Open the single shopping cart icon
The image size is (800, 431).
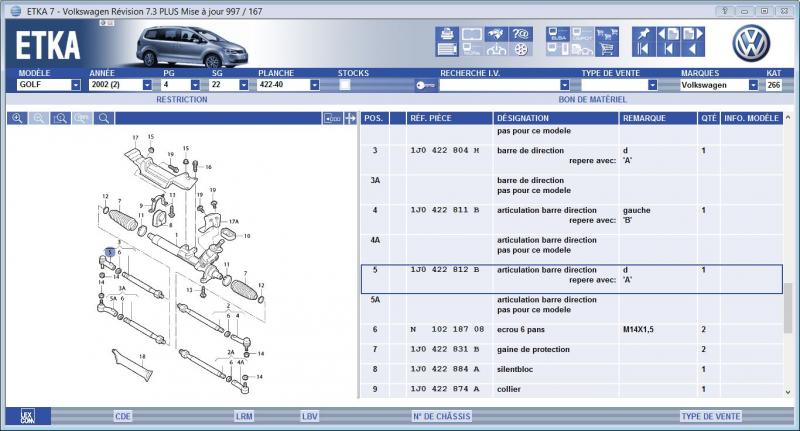[x=607, y=49]
